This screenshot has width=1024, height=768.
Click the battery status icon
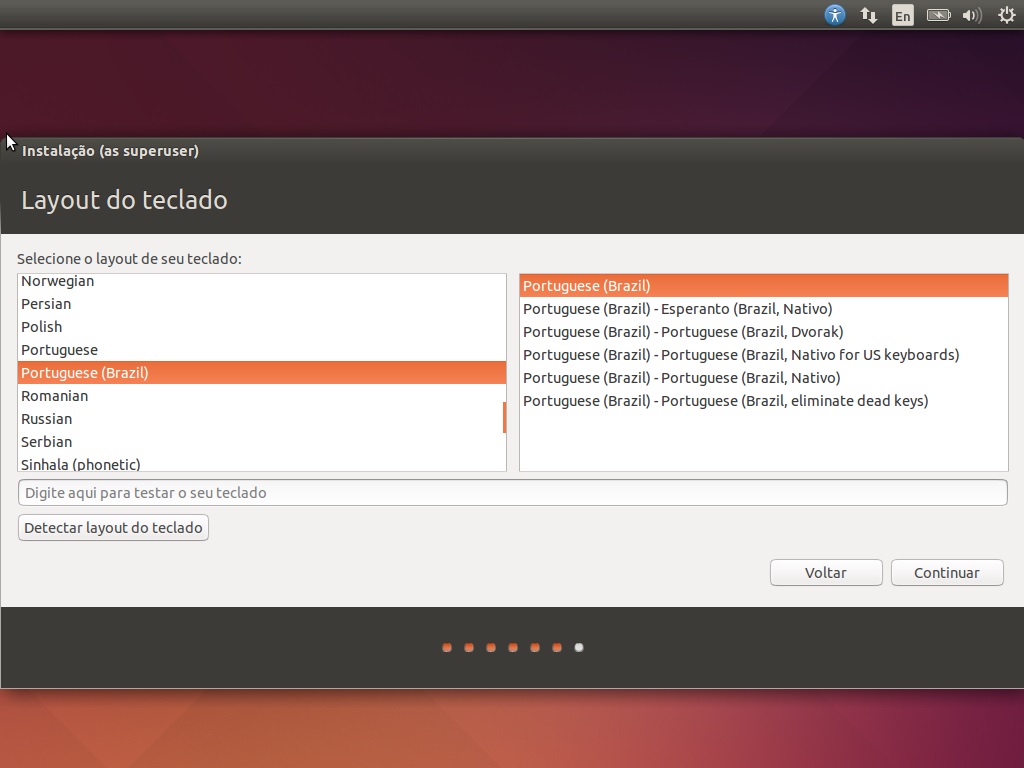point(938,15)
